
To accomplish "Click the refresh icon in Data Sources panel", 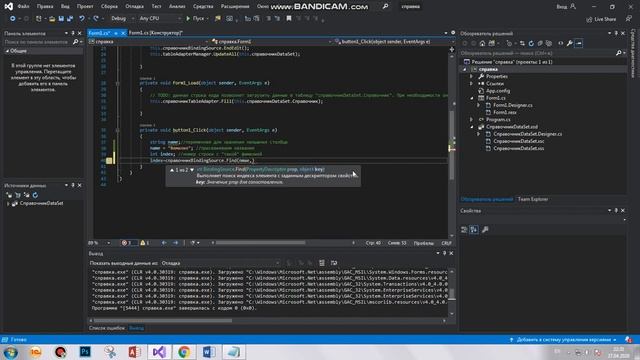I will [x=35, y=195].
